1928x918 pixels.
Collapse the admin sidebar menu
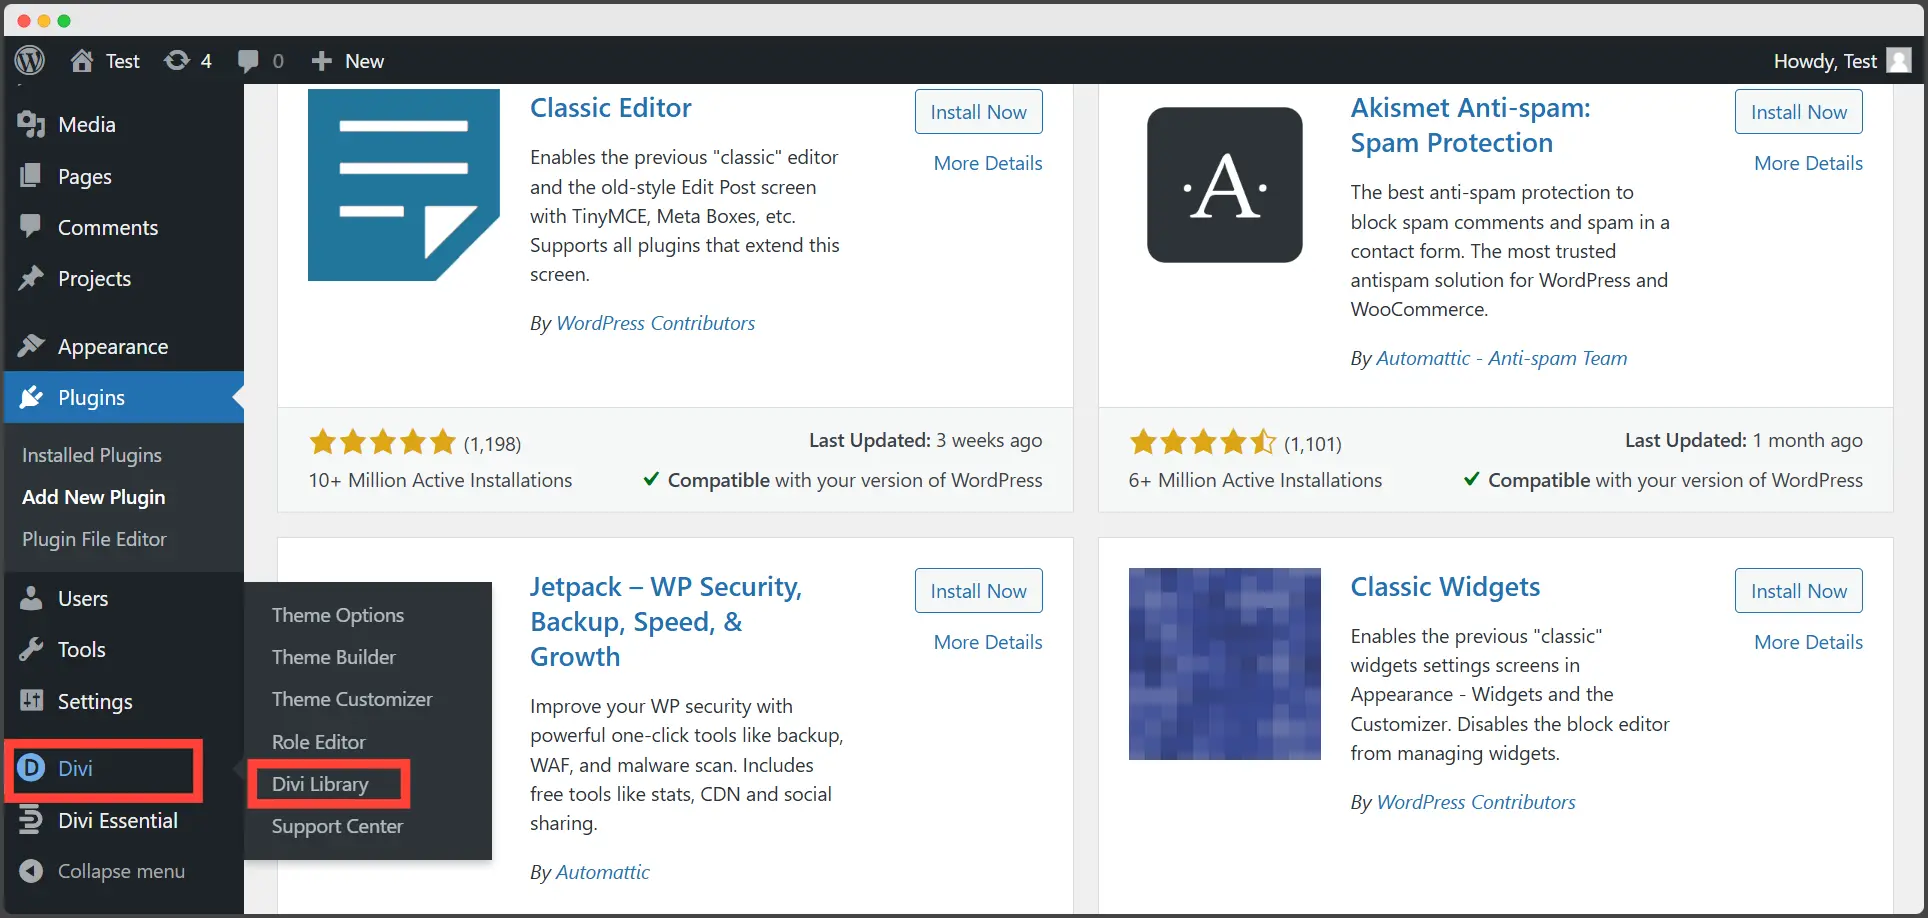102,871
